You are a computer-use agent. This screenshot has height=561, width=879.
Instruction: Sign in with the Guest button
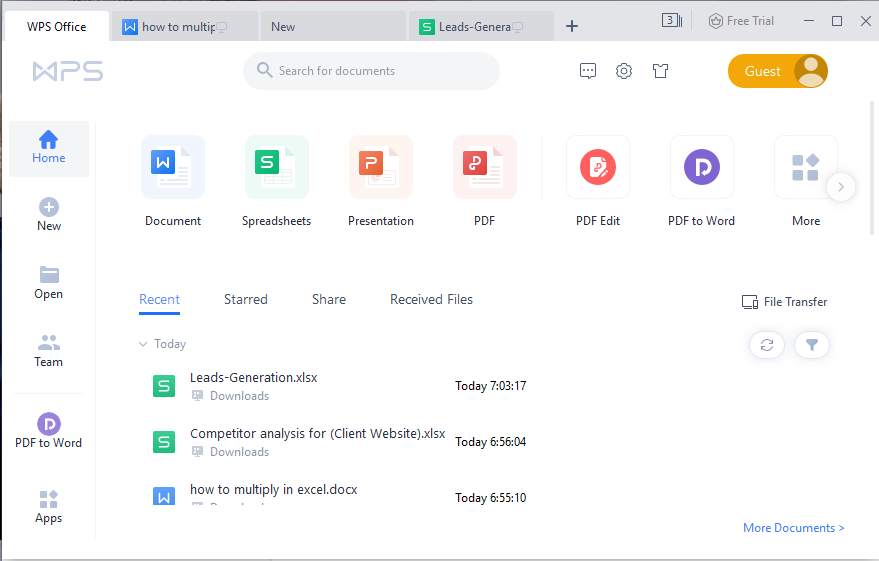click(x=778, y=71)
